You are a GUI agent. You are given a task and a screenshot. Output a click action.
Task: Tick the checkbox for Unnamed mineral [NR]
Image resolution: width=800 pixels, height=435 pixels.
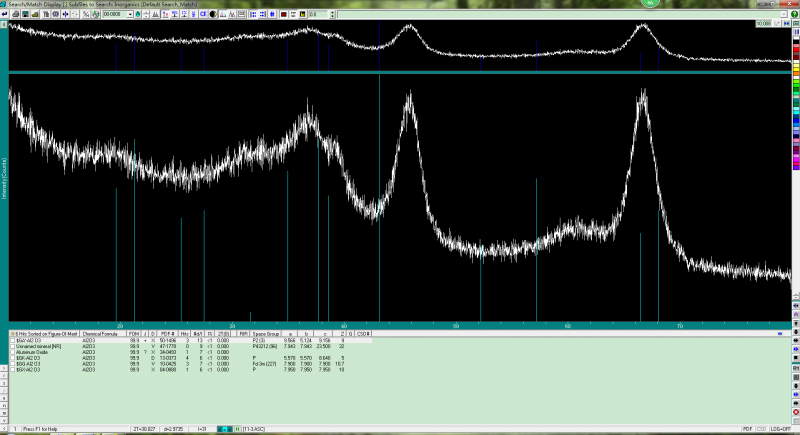(12, 346)
